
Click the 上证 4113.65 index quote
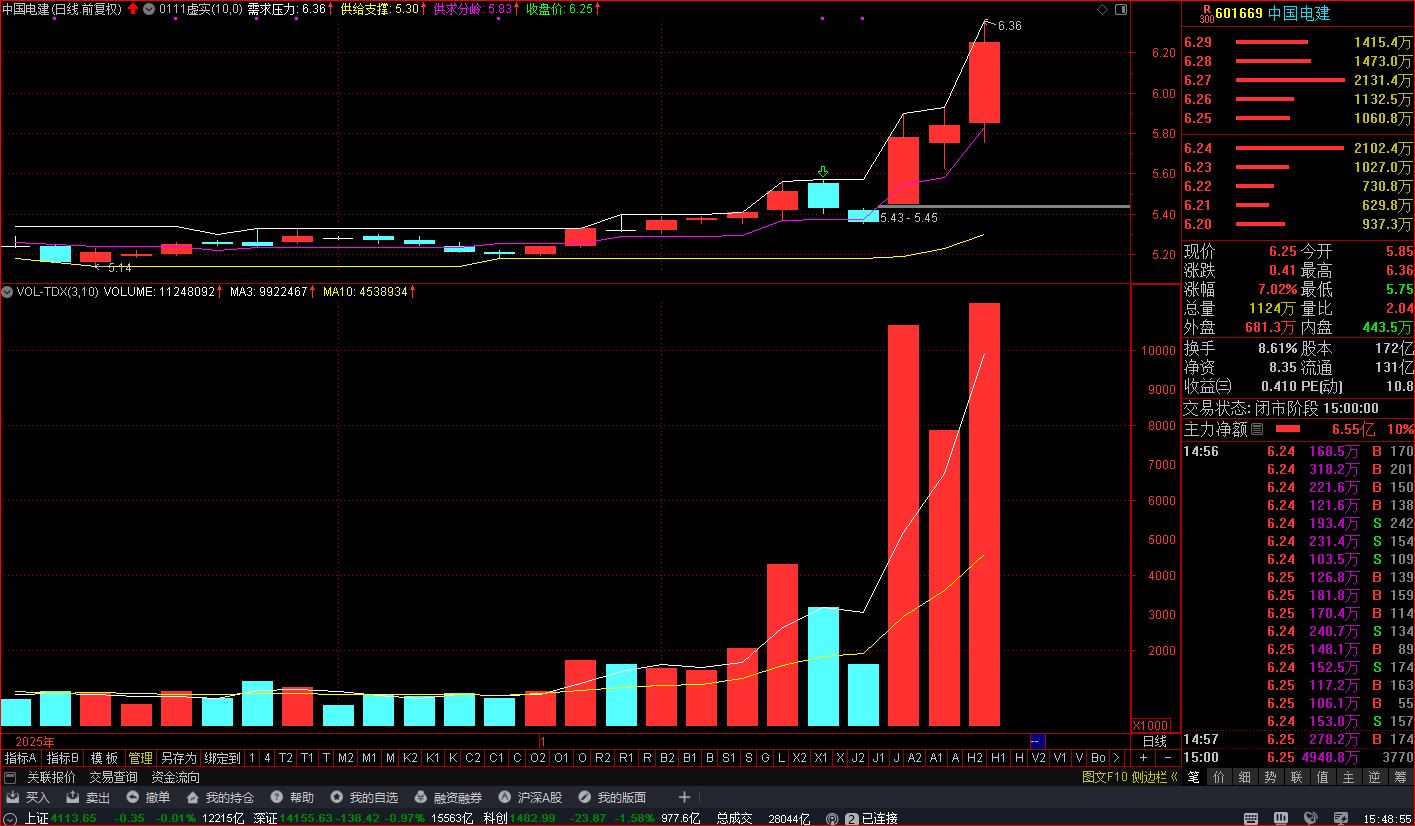[x=61, y=818]
